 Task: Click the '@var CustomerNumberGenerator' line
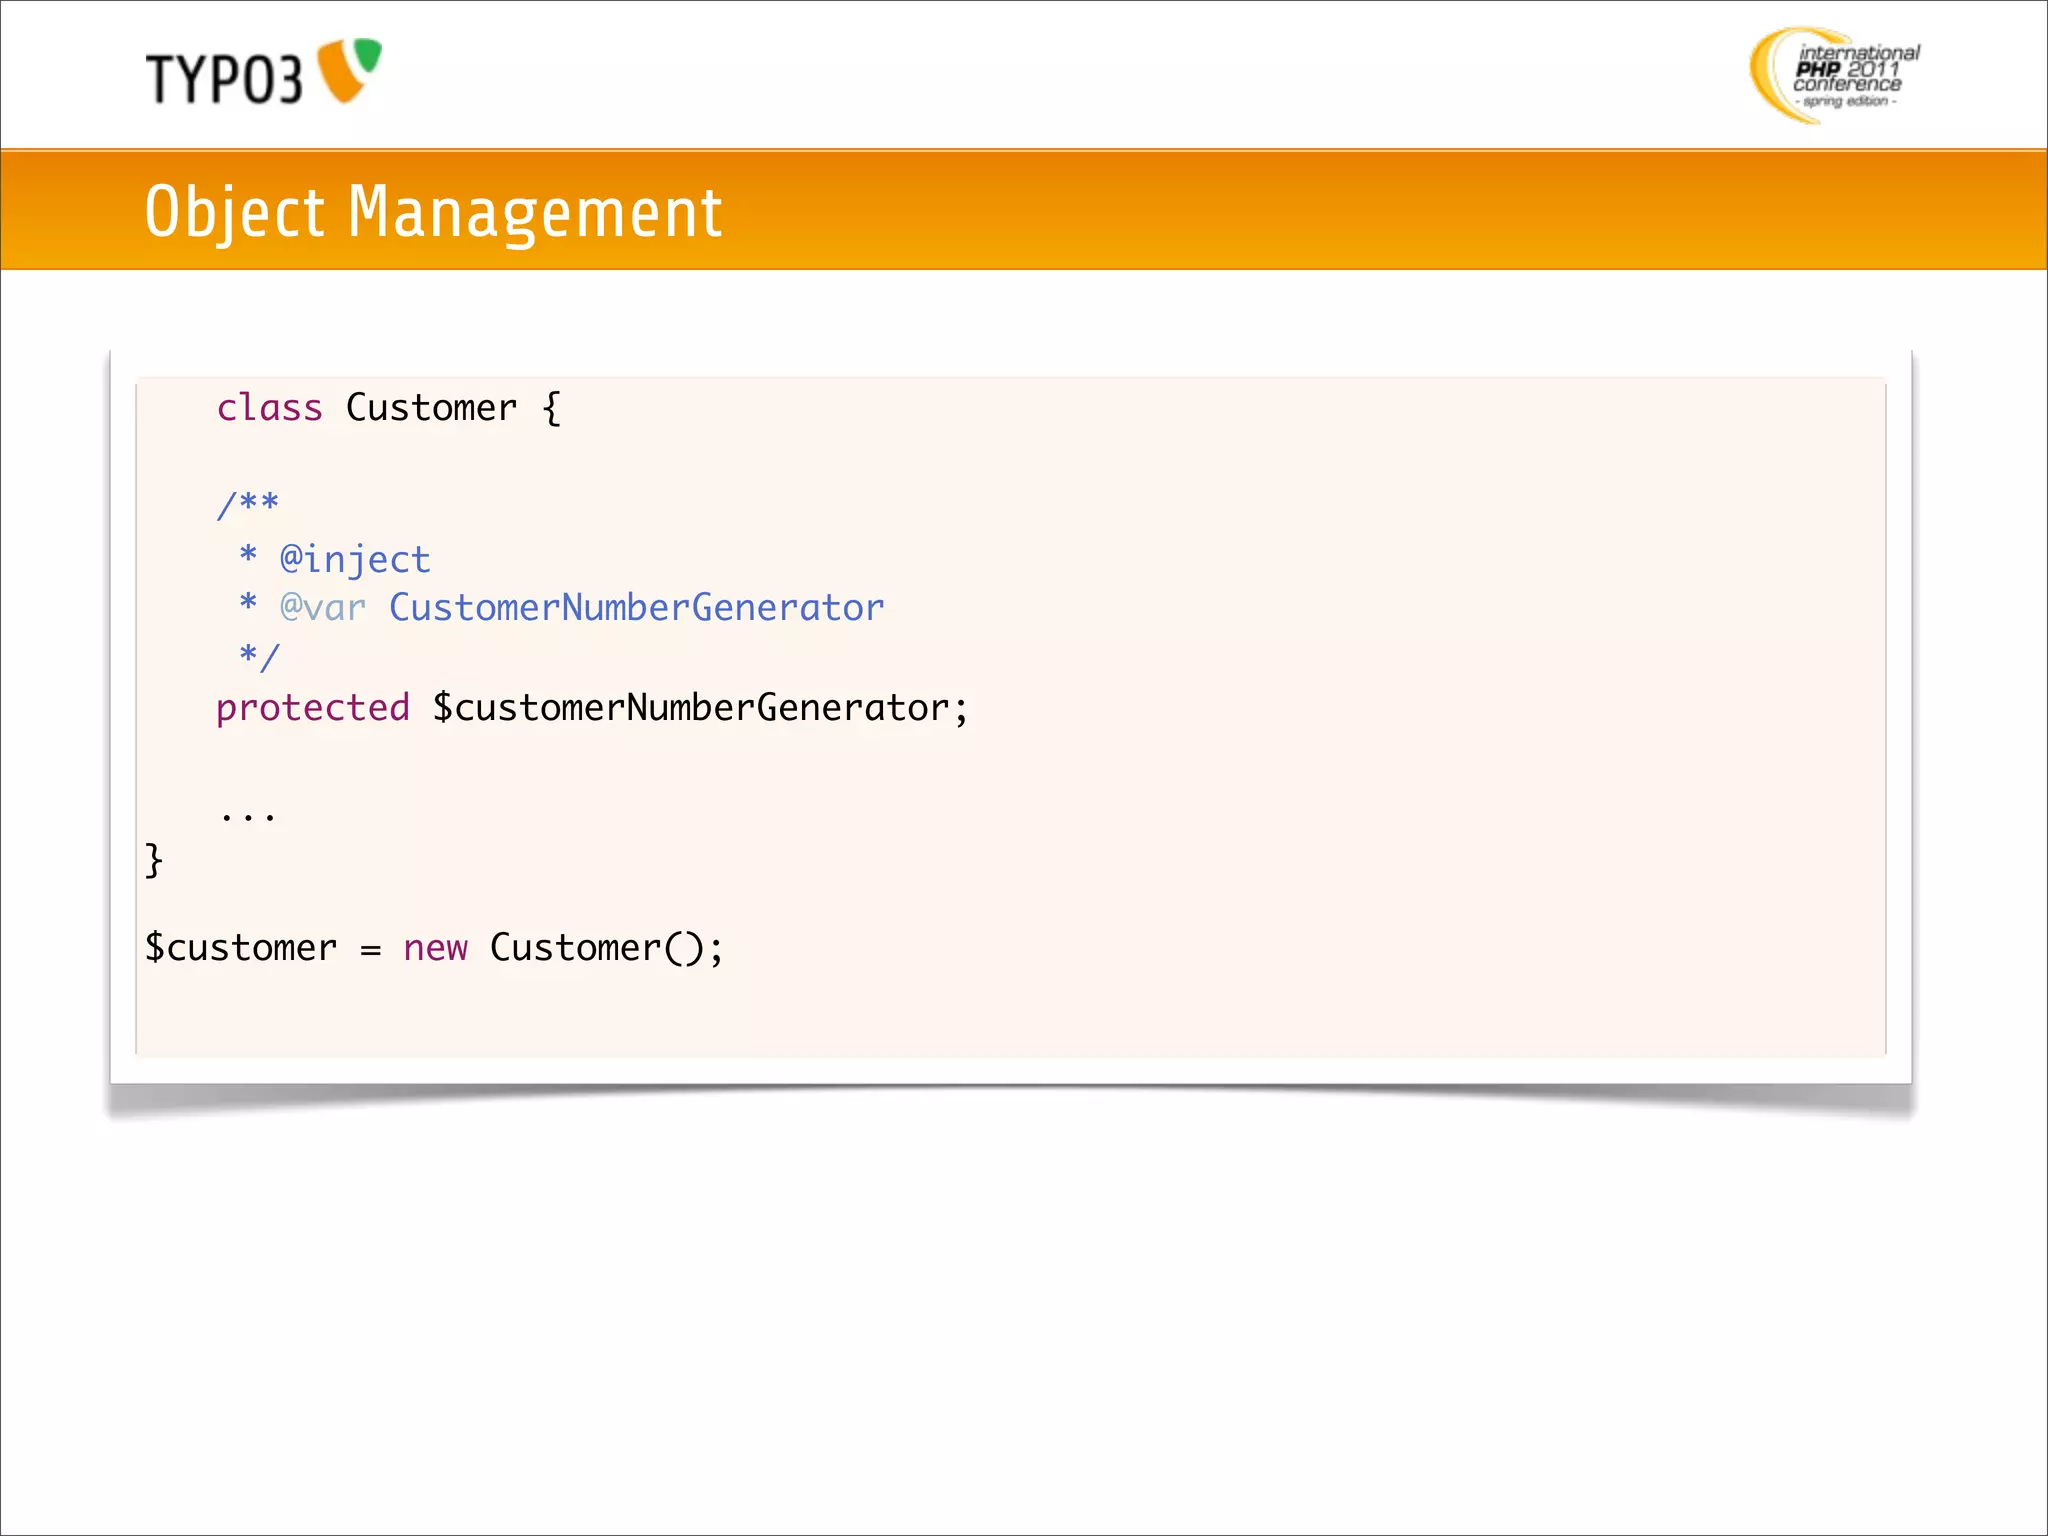pyautogui.click(x=562, y=607)
